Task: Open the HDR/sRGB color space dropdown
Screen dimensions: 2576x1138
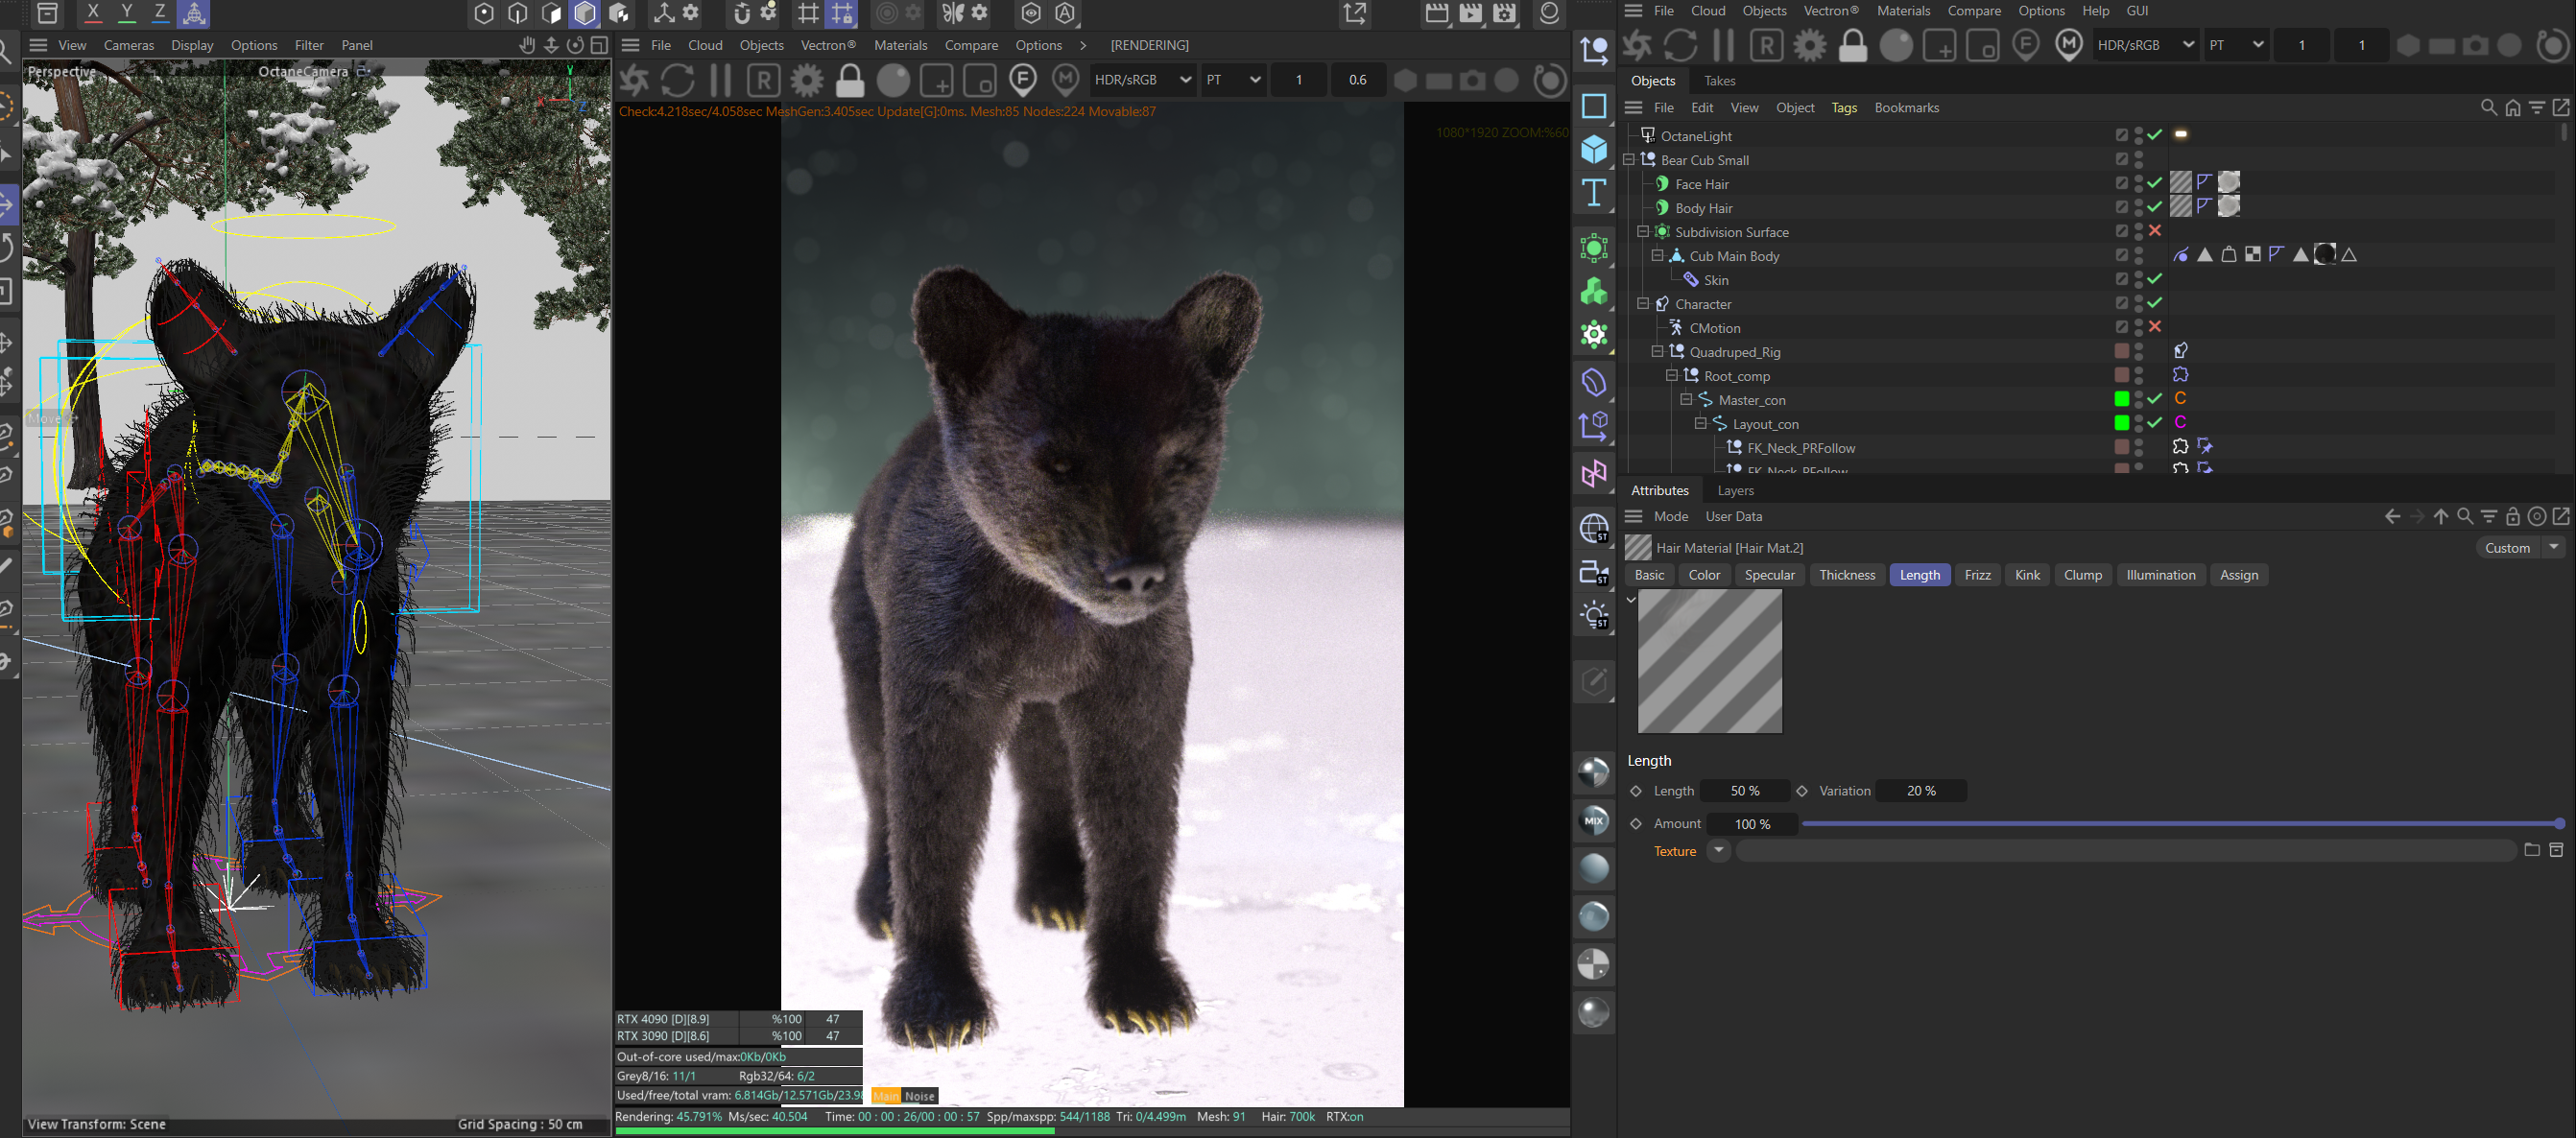Action: pos(1142,80)
